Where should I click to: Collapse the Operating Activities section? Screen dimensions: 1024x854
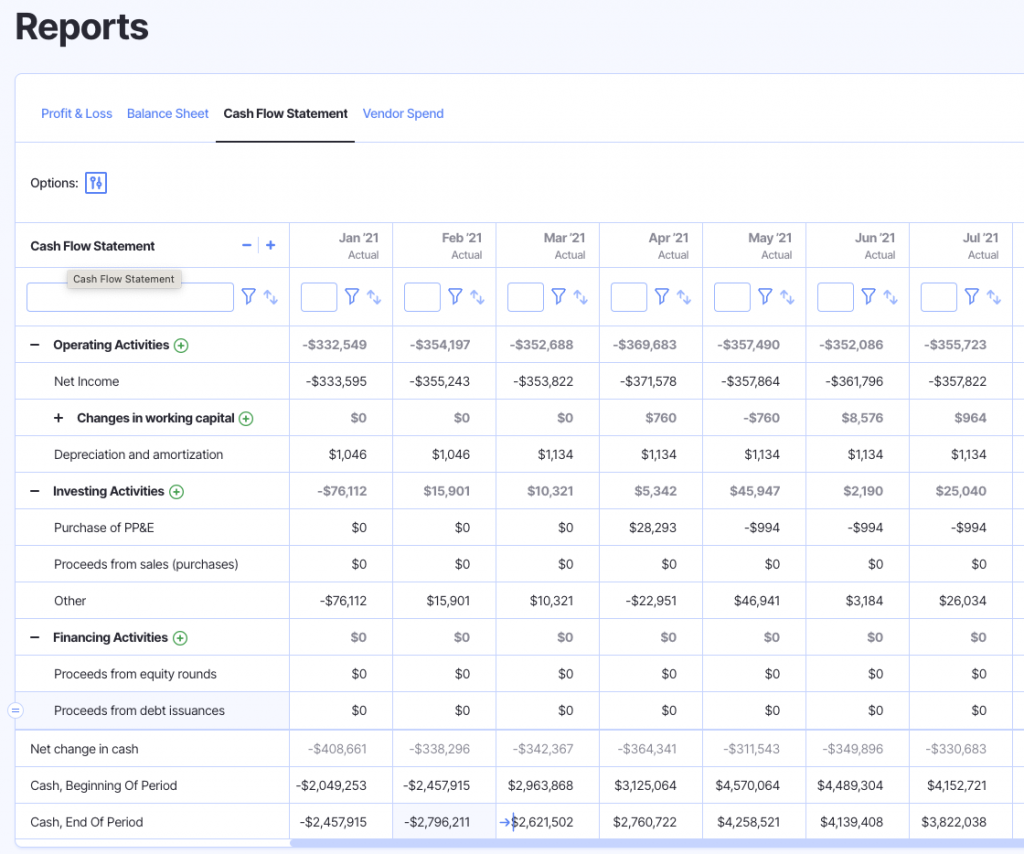35,344
